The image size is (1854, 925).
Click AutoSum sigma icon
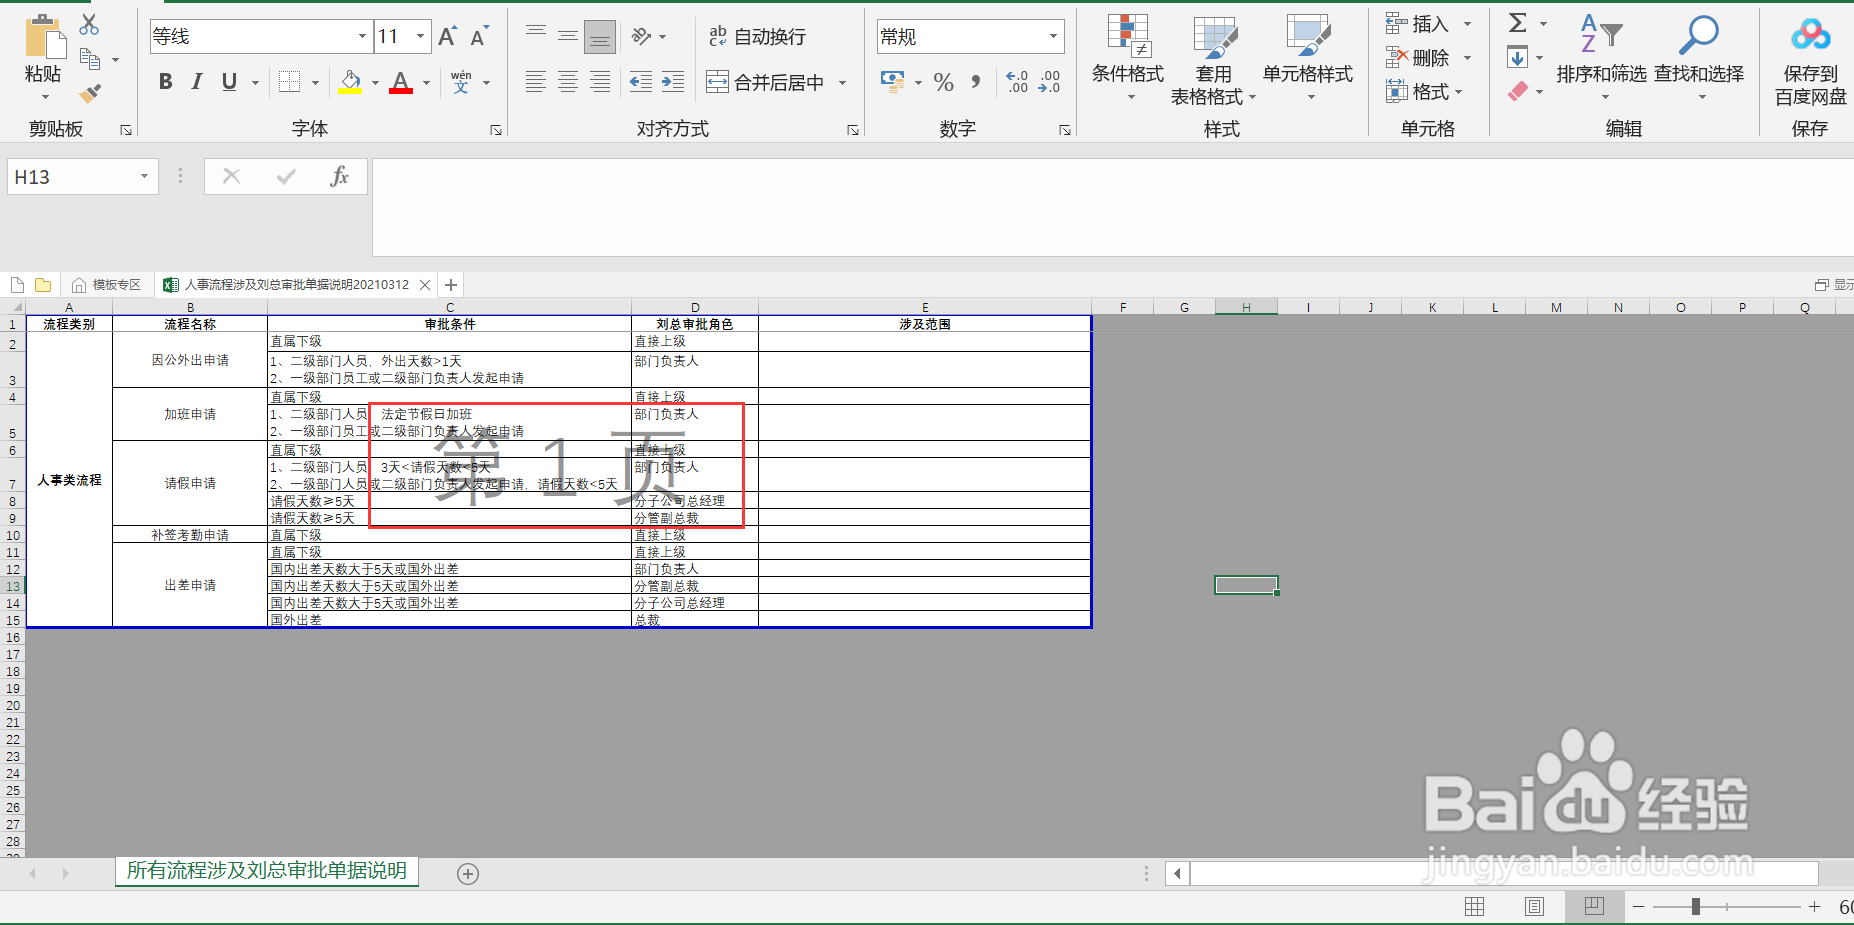tap(1517, 23)
